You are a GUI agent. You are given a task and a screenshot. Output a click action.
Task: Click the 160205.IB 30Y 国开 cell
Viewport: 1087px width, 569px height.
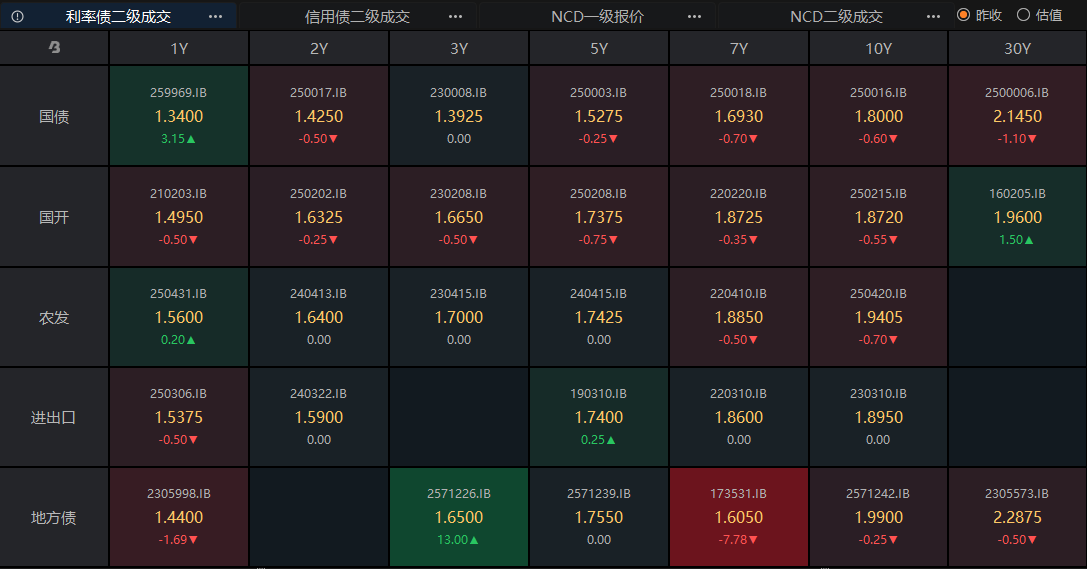click(x=1017, y=216)
